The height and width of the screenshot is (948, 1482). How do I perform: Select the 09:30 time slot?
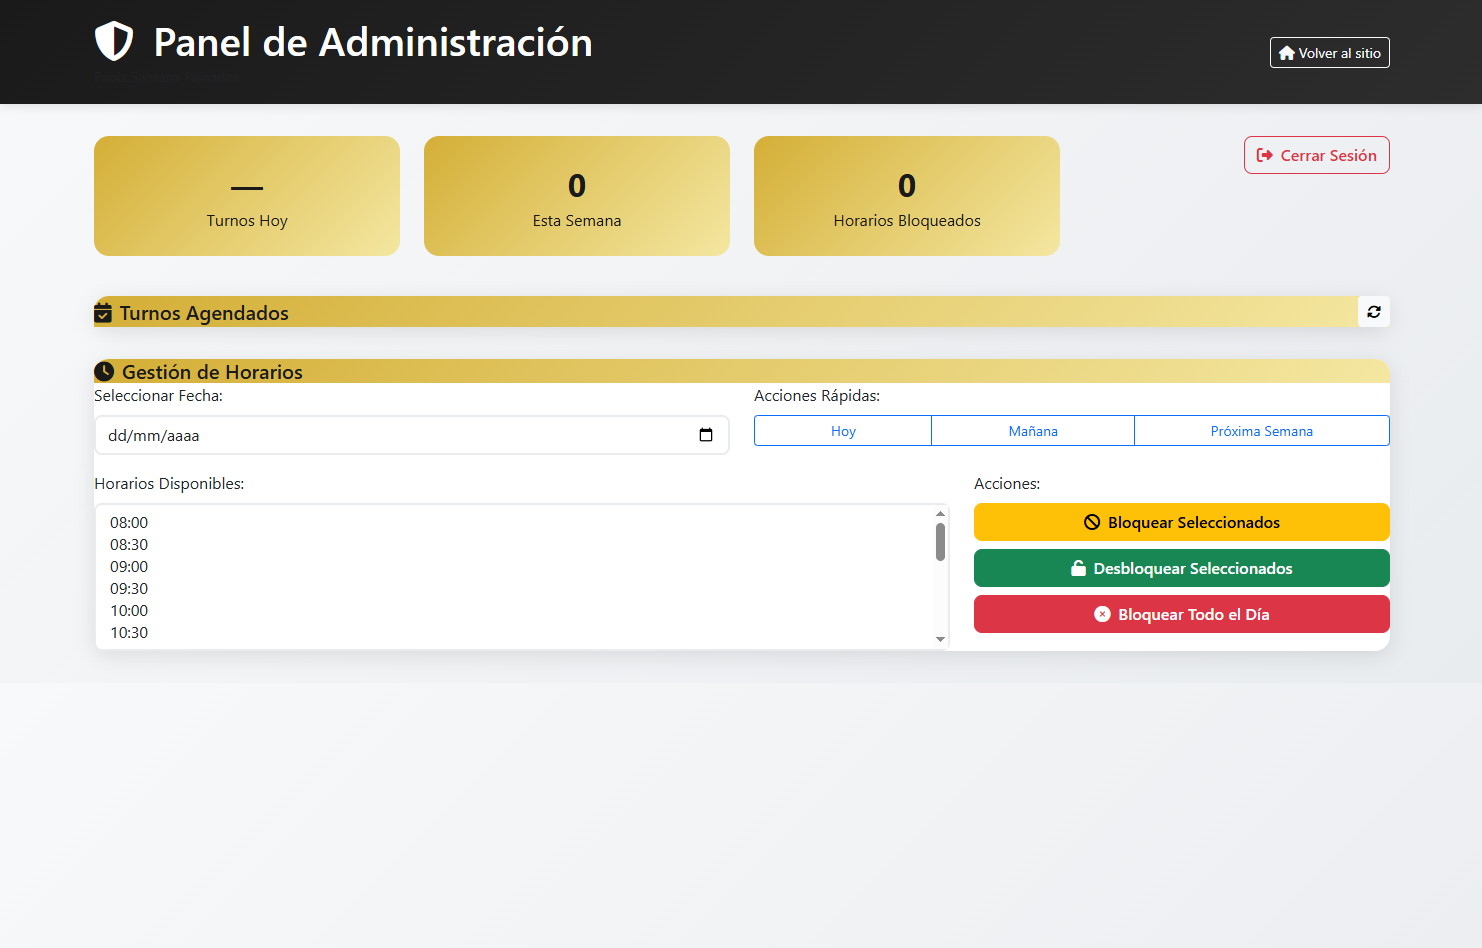point(129,589)
